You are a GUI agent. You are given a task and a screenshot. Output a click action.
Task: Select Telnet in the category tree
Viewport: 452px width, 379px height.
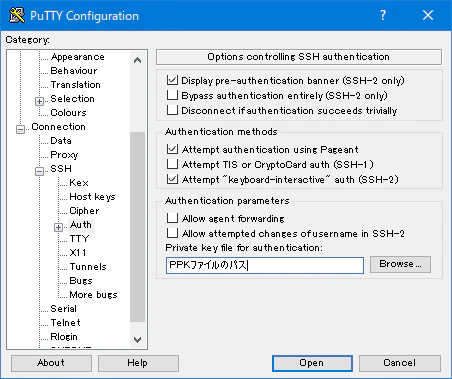pyautogui.click(x=65, y=323)
